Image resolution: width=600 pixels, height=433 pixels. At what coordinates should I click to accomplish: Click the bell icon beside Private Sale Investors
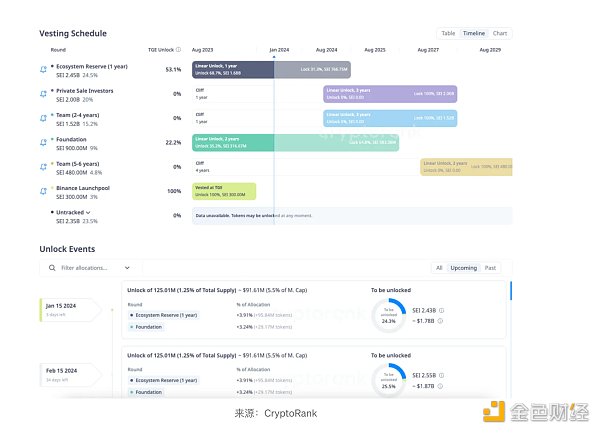click(x=43, y=94)
